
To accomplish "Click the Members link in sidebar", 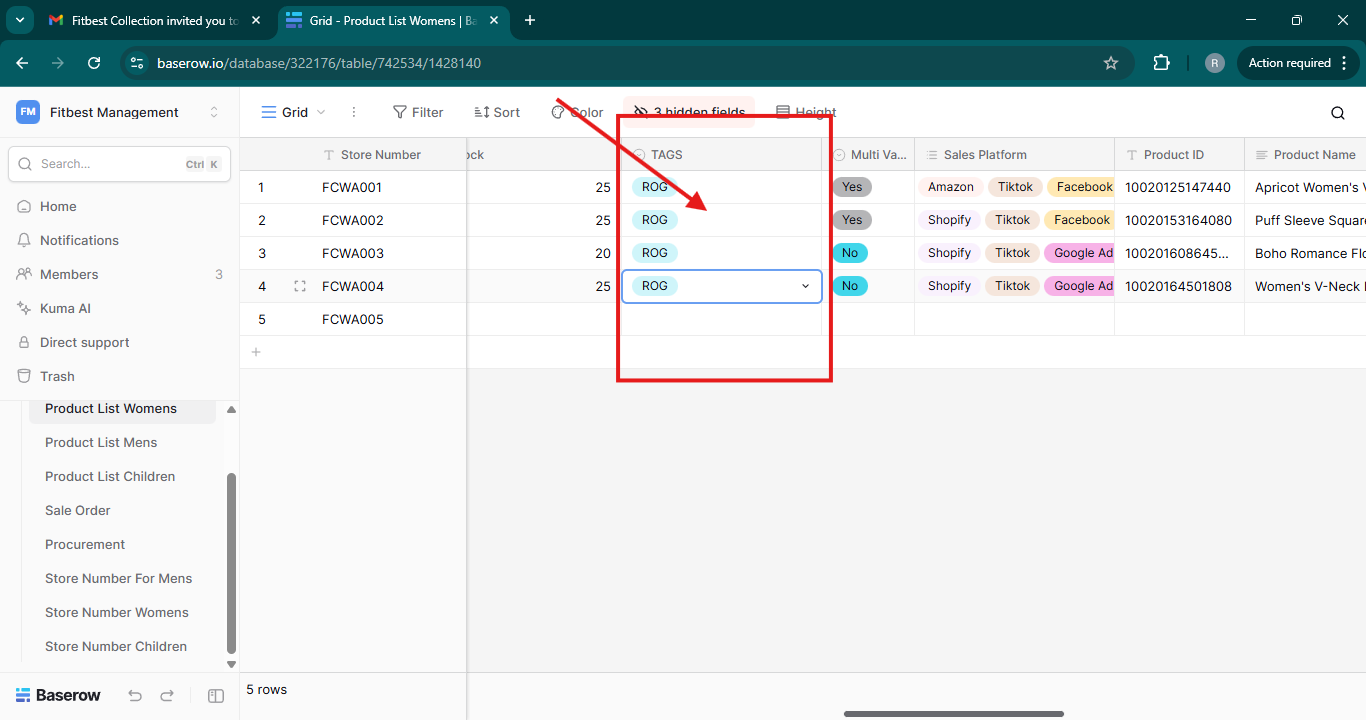I will [69, 274].
